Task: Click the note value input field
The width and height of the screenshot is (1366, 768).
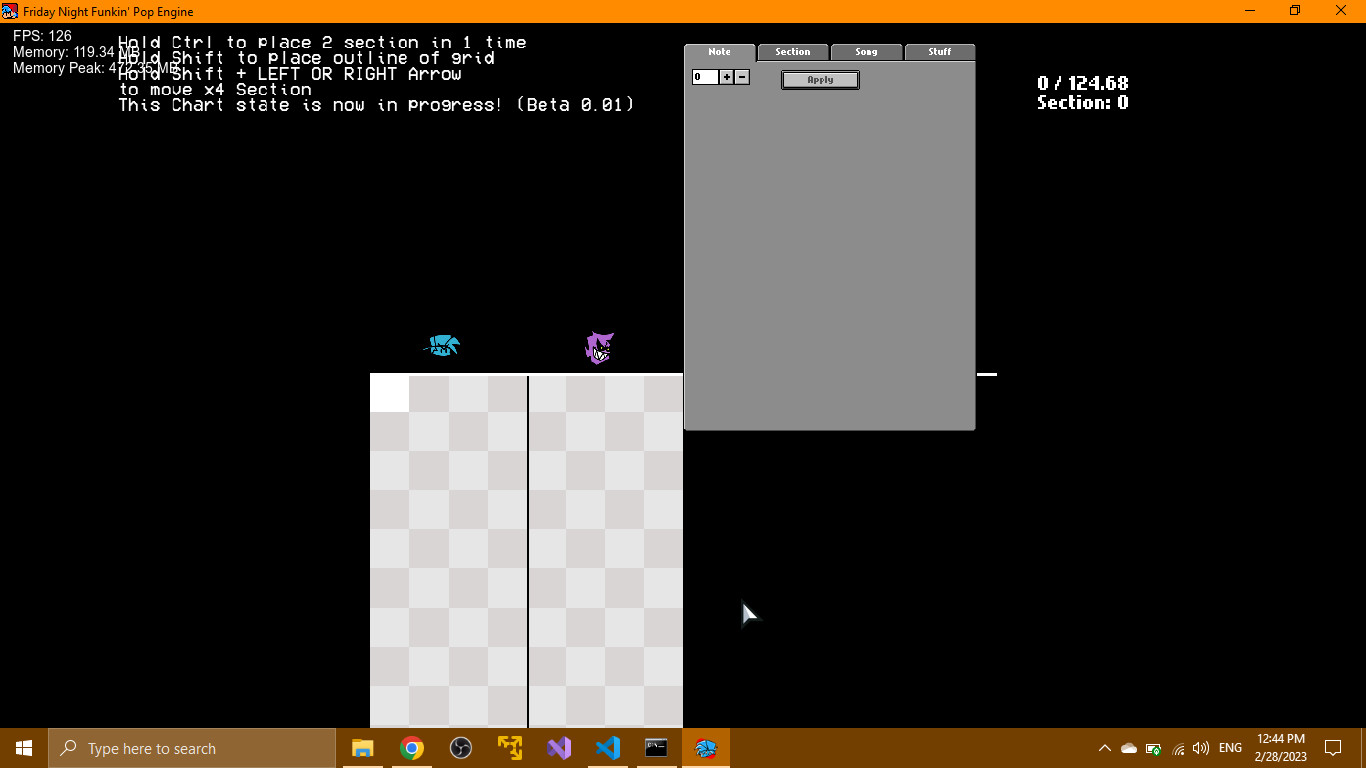Action: pyautogui.click(x=705, y=77)
